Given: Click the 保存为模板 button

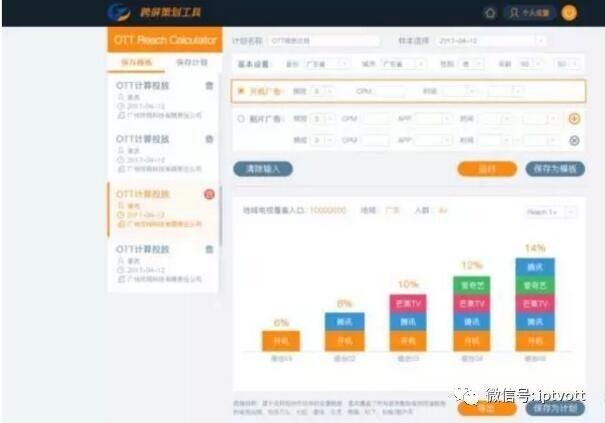Looking at the screenshot, I should [x=555, y=169].
